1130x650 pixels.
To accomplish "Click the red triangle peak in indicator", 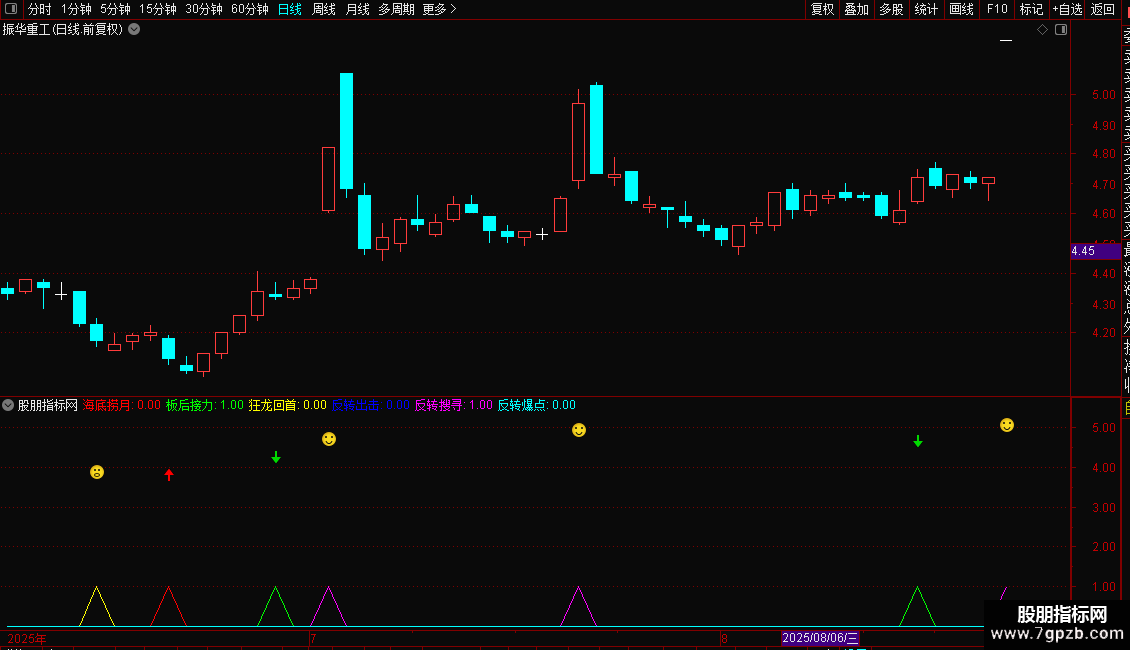I will (169, 589).
